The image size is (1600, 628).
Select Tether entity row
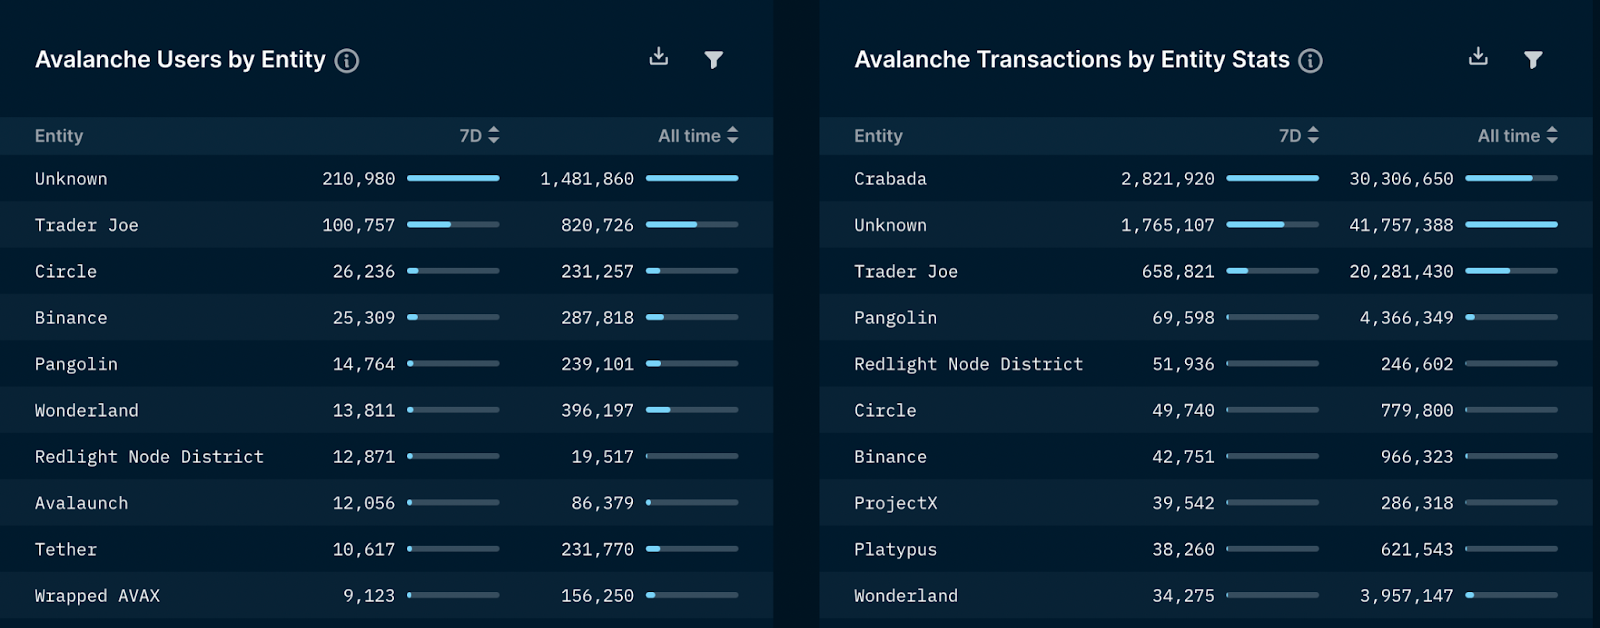(x=386, y=549)
